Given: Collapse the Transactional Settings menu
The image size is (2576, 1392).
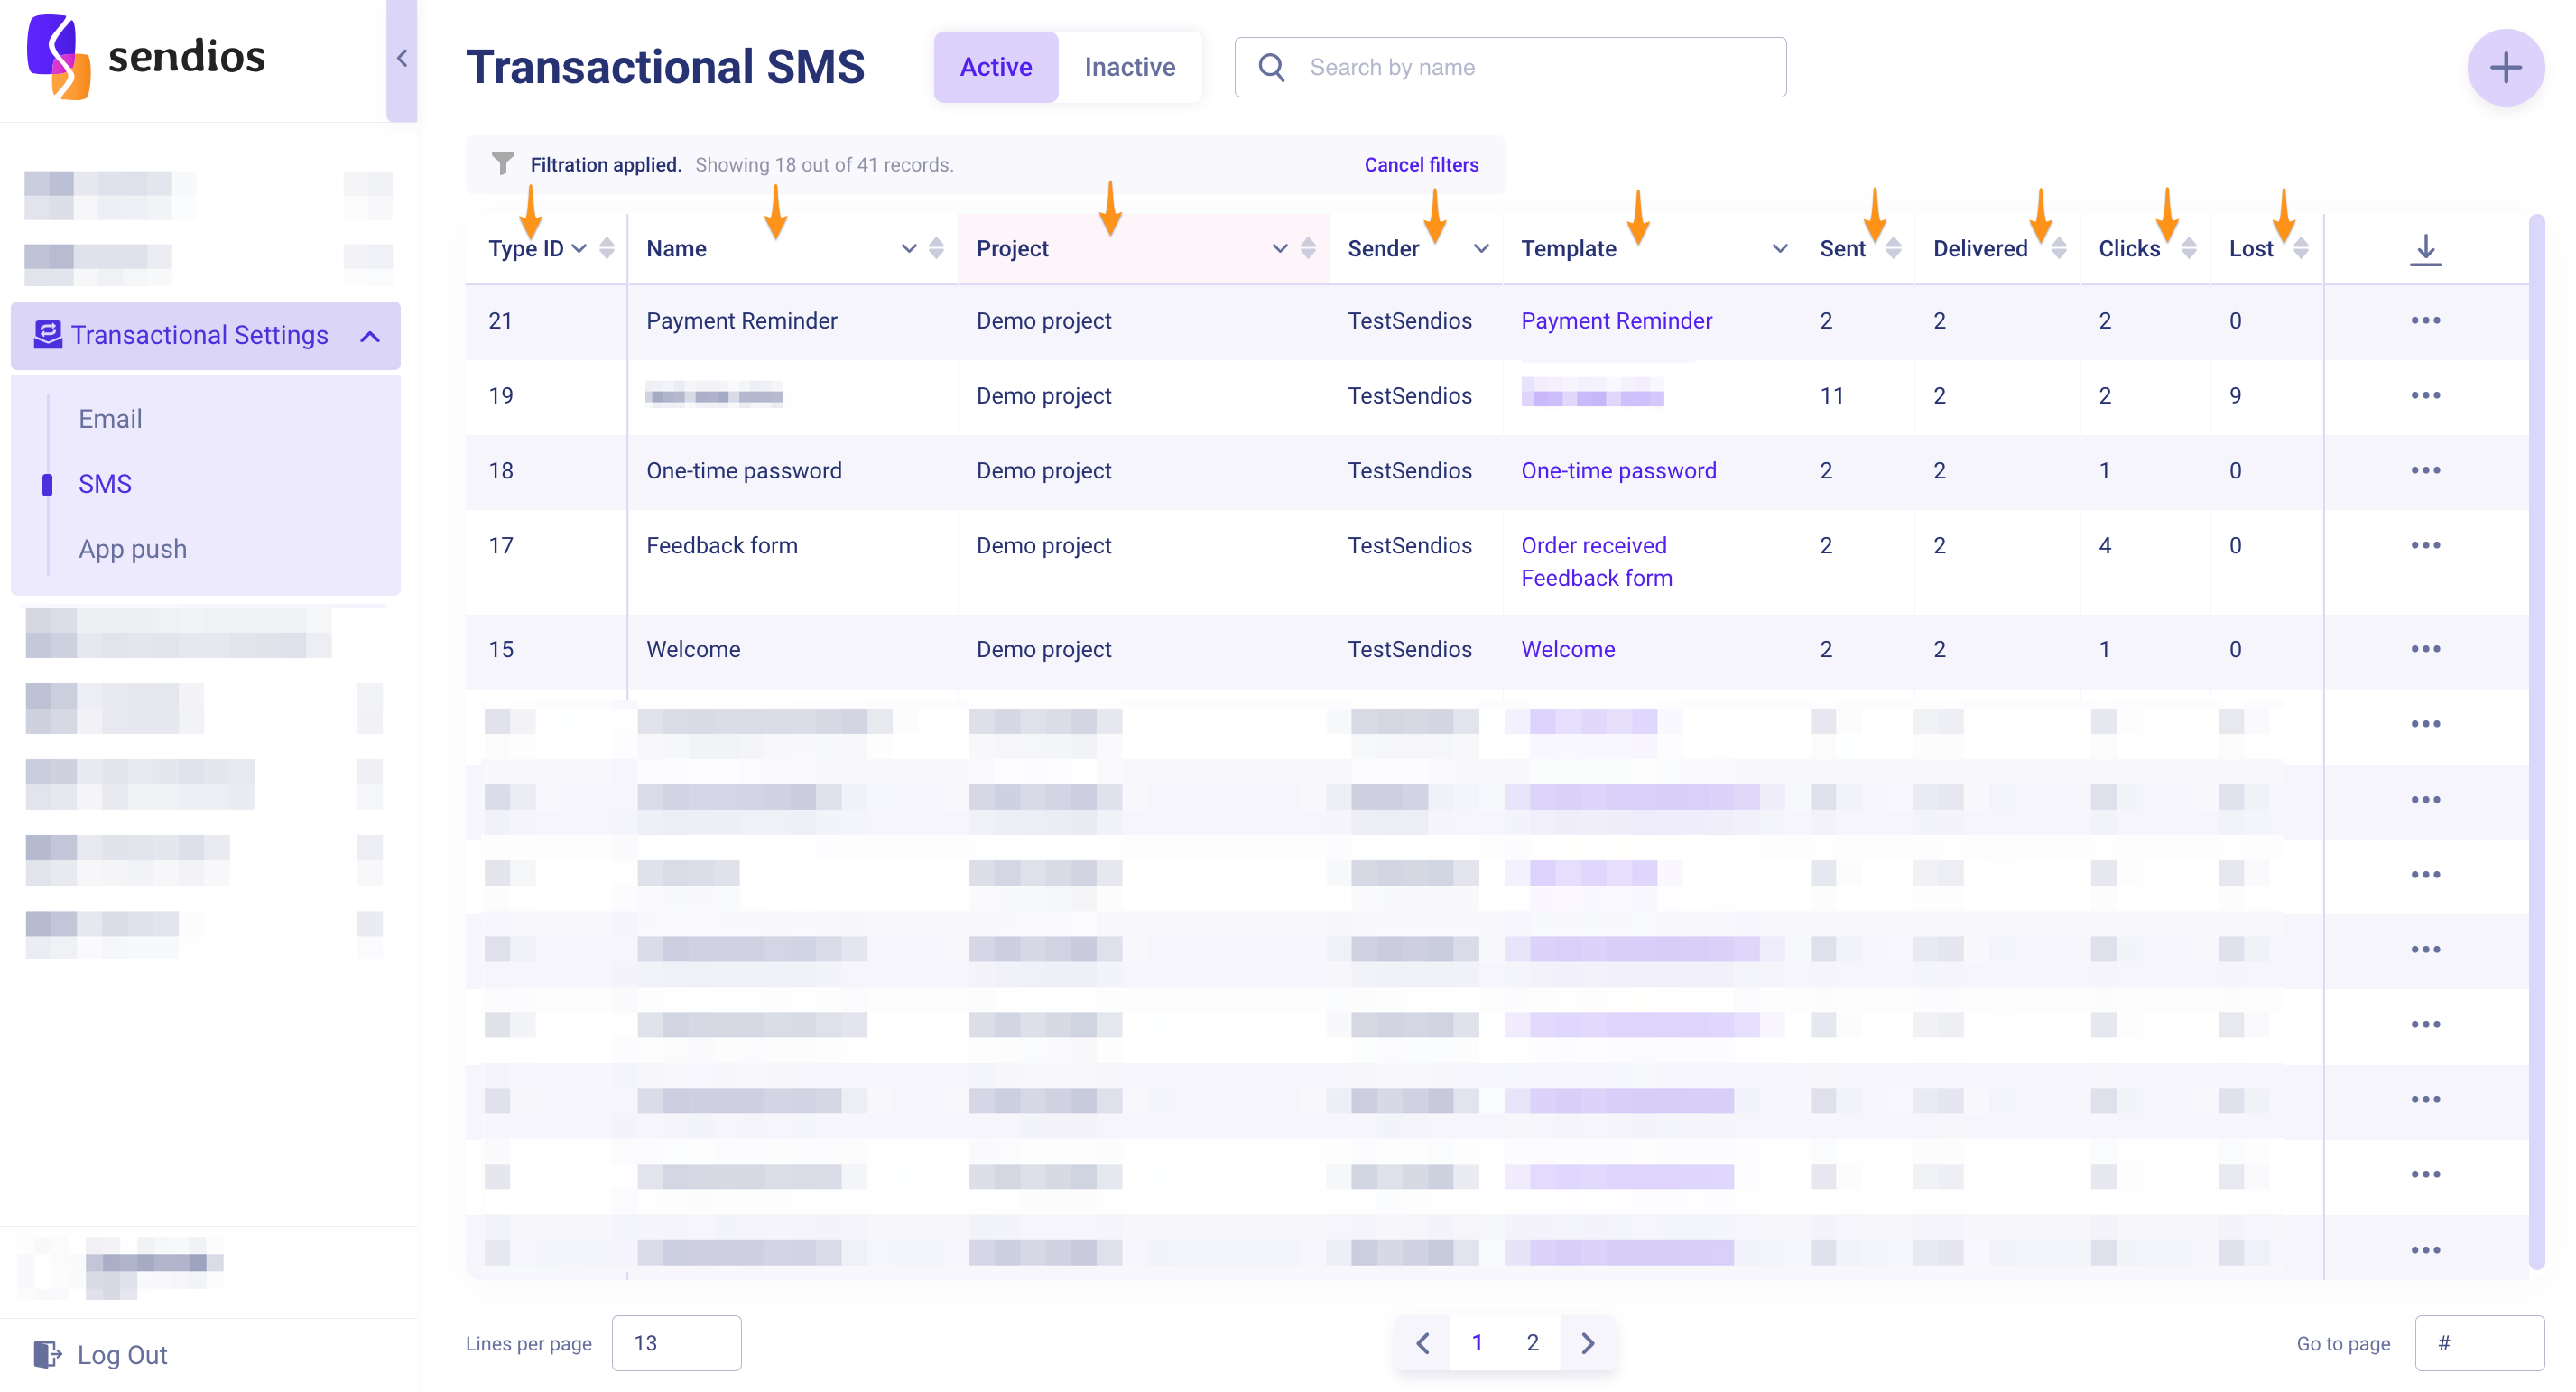Looking at the screenshot, I should pos(370,336).
